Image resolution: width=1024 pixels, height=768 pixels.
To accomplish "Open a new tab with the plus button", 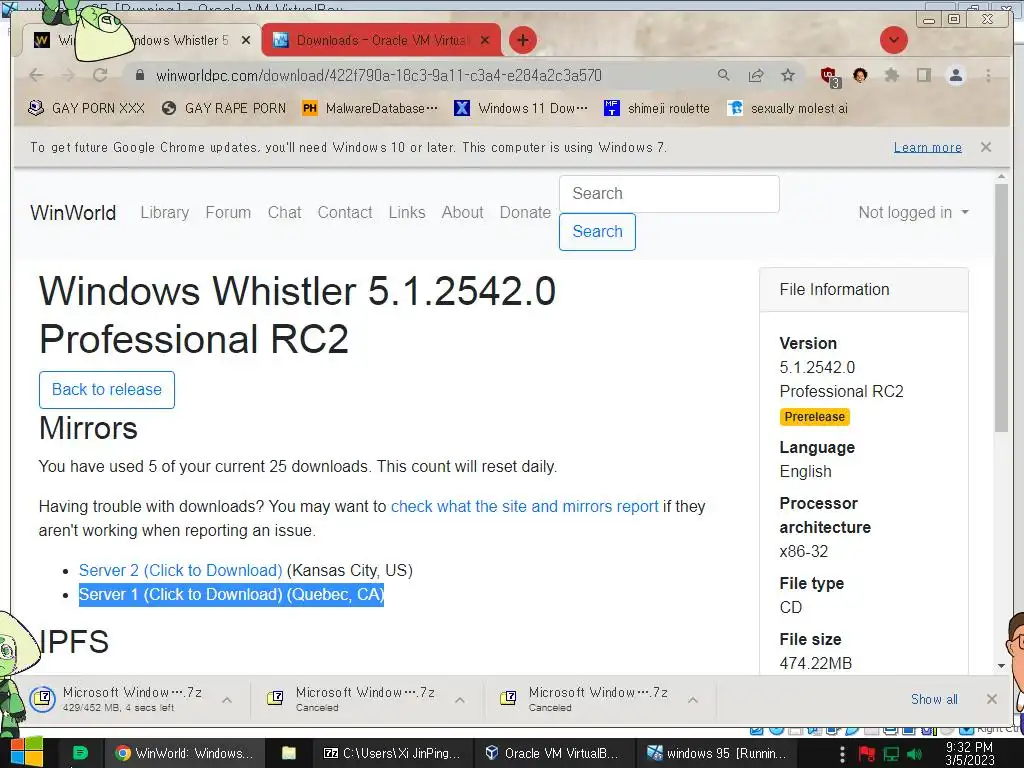I will pyautogui.click(x=522, y=40).
